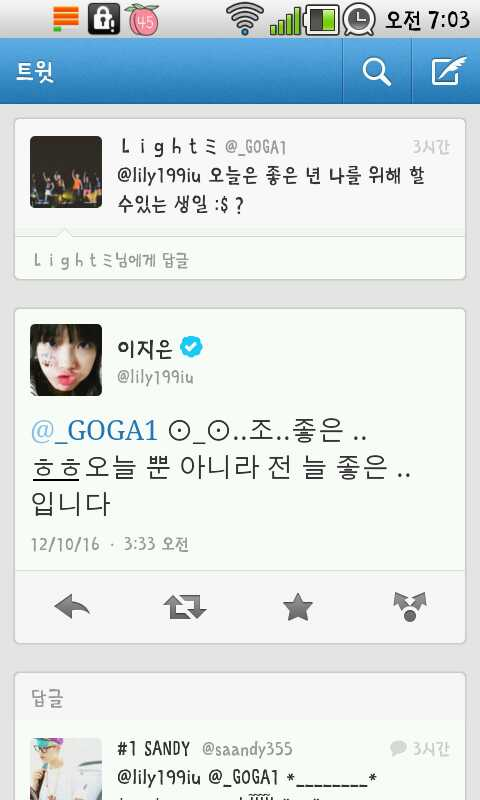Open the #1 SANDY reply tweet
Image resolution: width=480 pixels, height=800 pixels.
click(x=240, y=765)
